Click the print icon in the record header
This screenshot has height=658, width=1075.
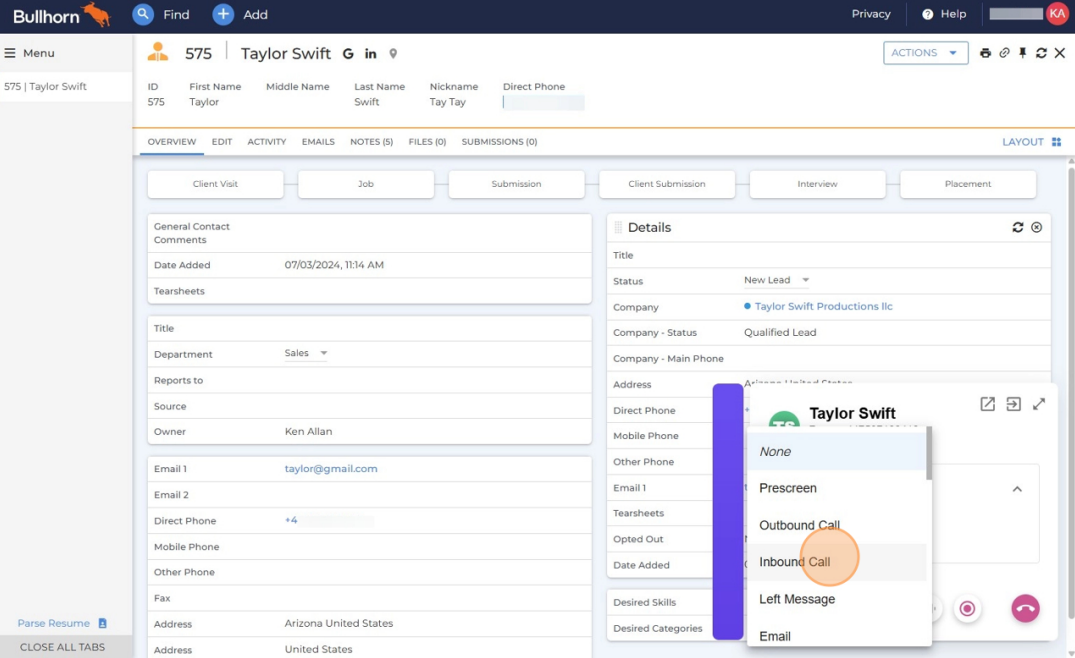(985, 53)
